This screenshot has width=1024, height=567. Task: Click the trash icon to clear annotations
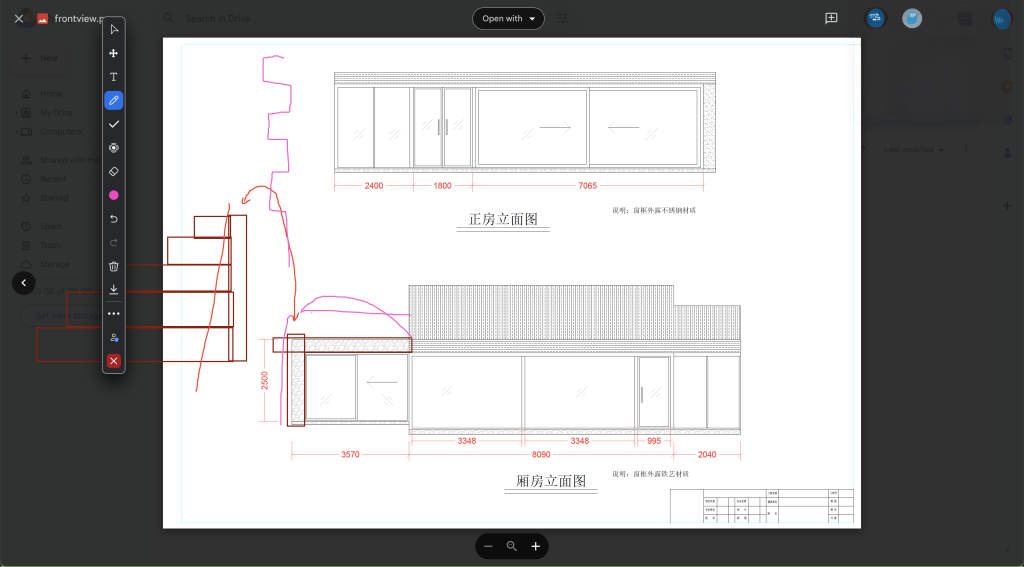pos(114,266)
